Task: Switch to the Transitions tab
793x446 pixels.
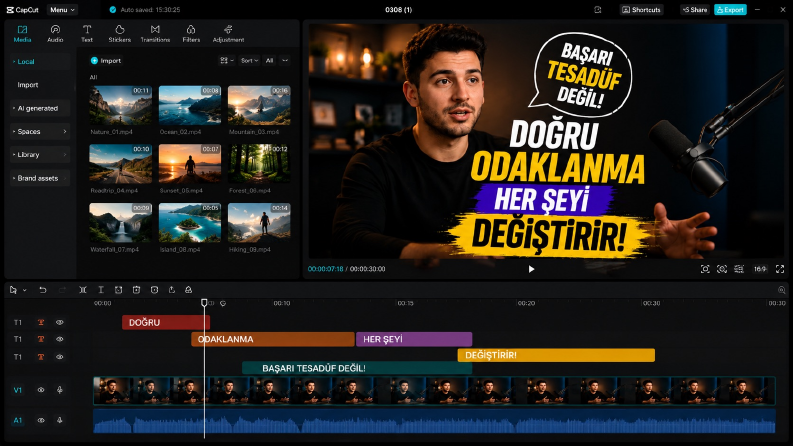Action: point(155,33)
